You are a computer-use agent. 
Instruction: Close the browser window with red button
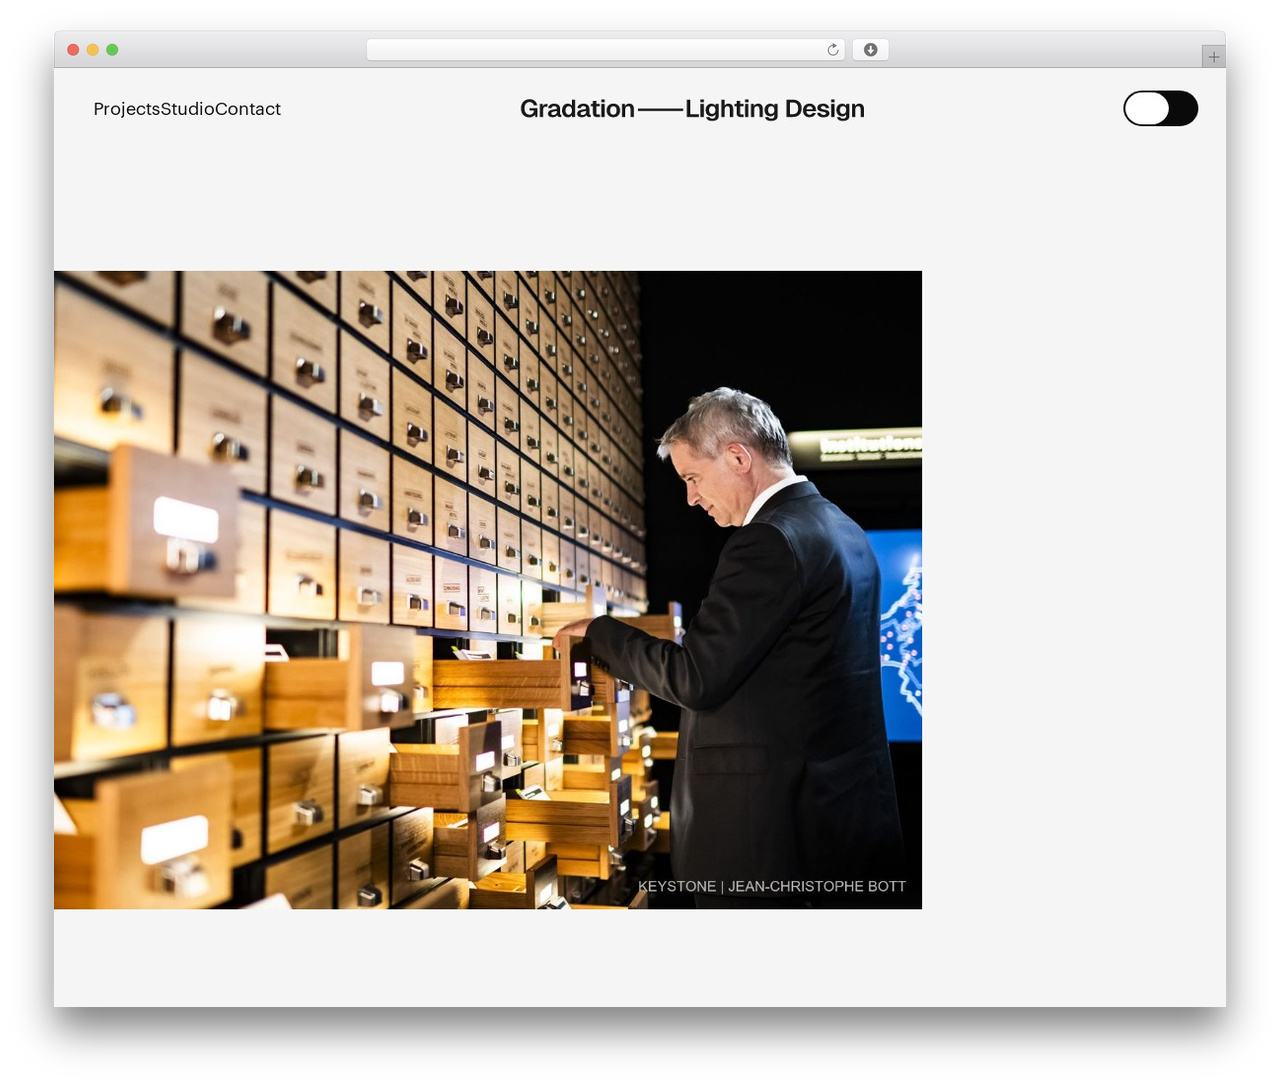click(73, 50)
